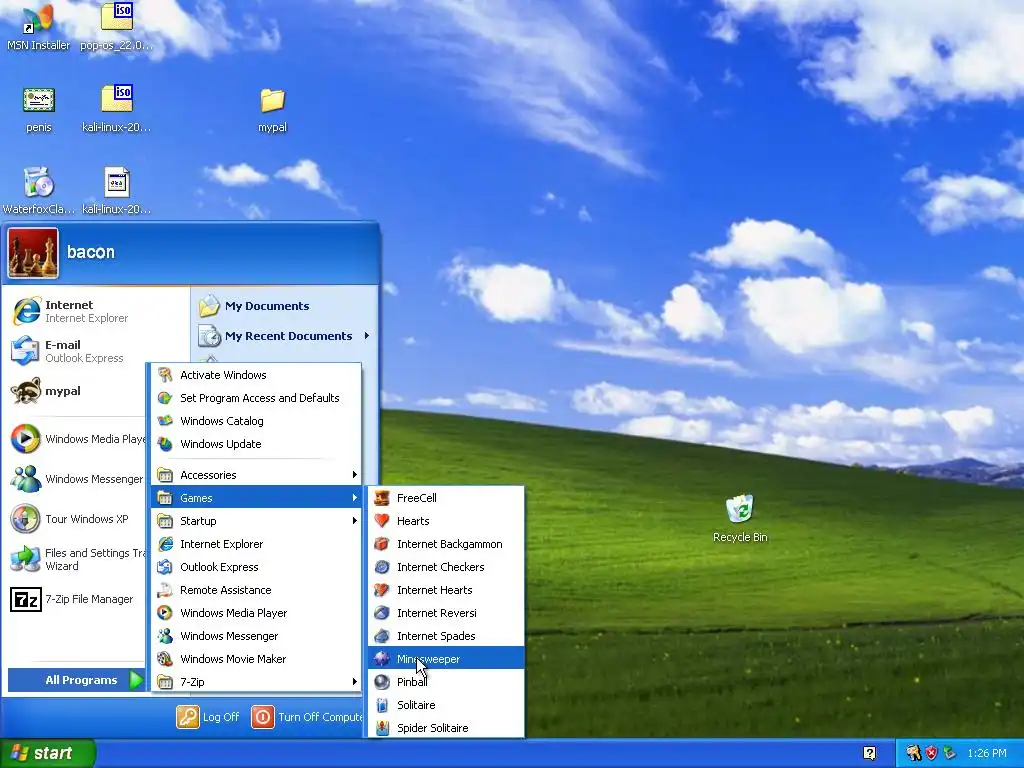Select Set Program Access and Defaults

tap(256, 398)
